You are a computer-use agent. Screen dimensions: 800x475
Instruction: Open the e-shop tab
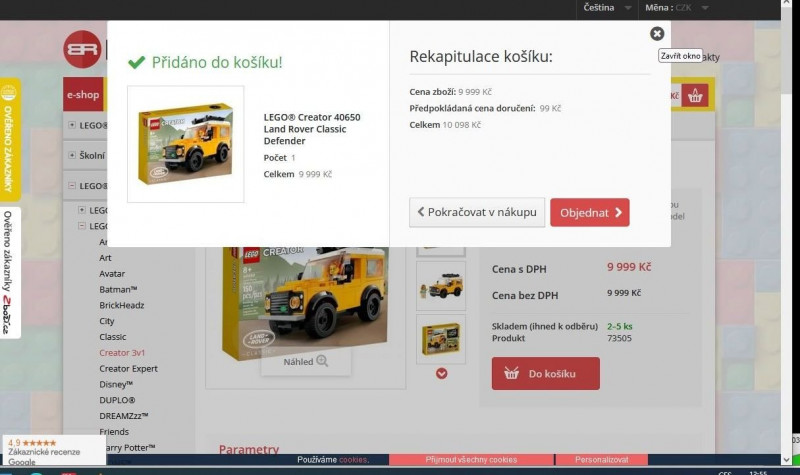[x=83, y=95]
